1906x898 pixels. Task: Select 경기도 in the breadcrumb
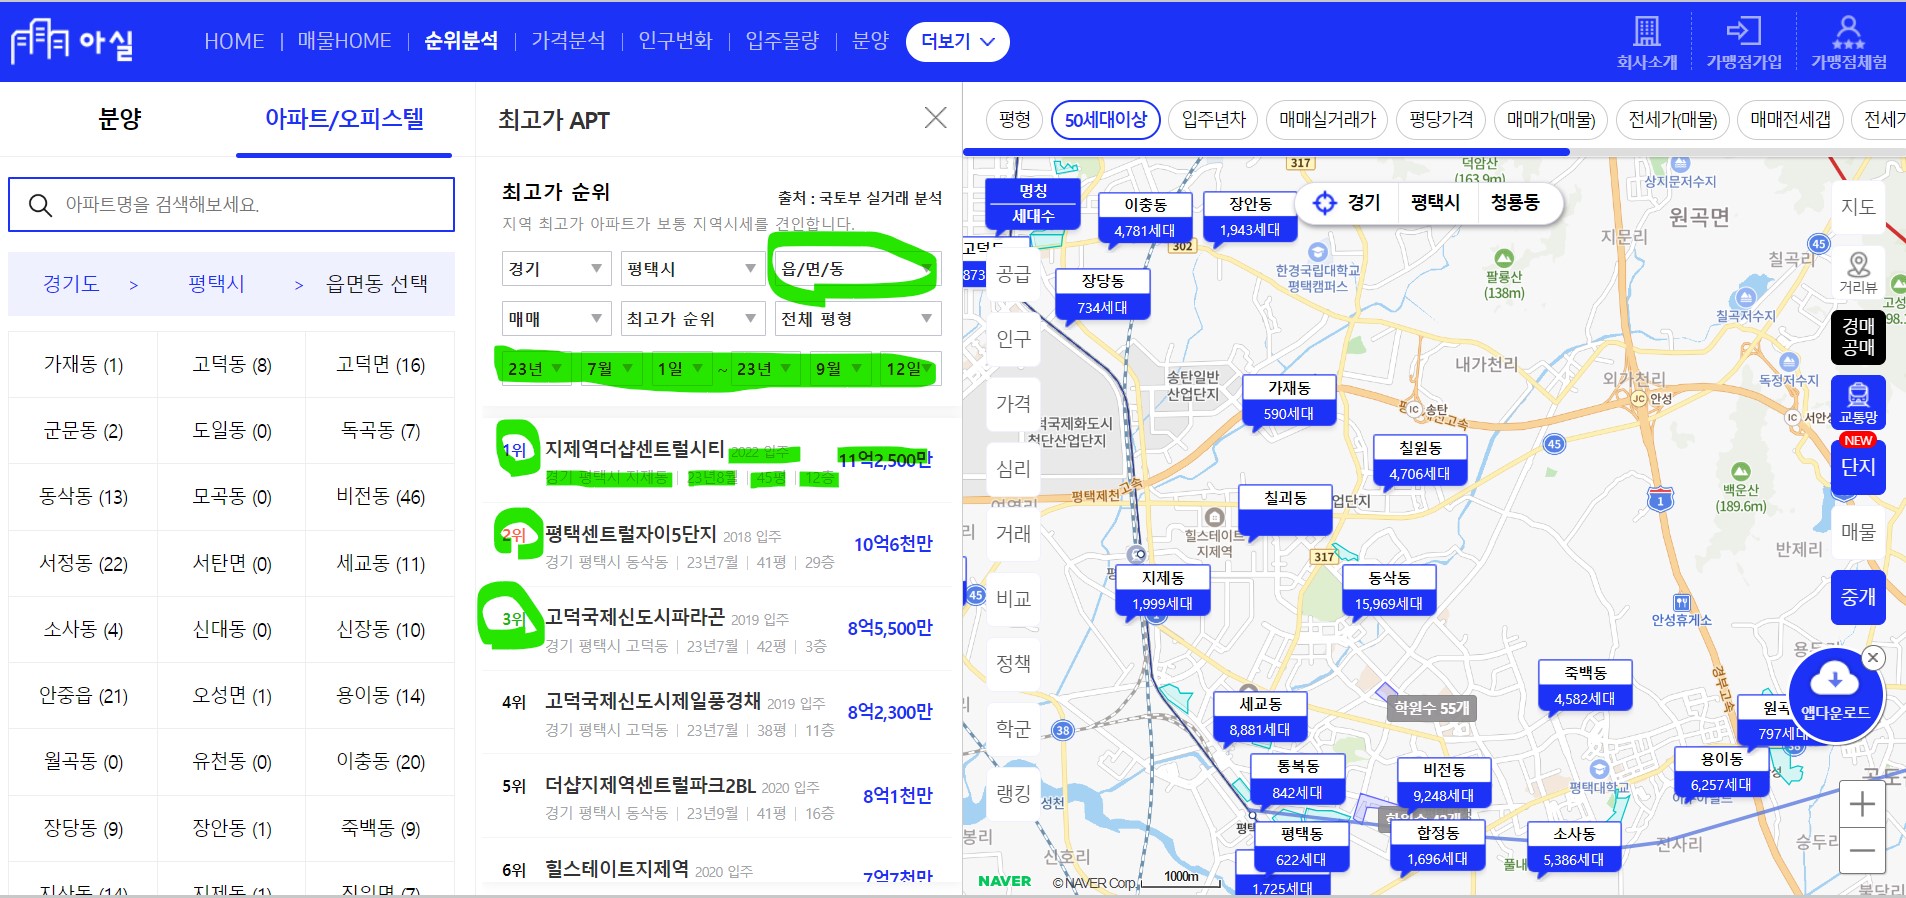click(71, 284)
